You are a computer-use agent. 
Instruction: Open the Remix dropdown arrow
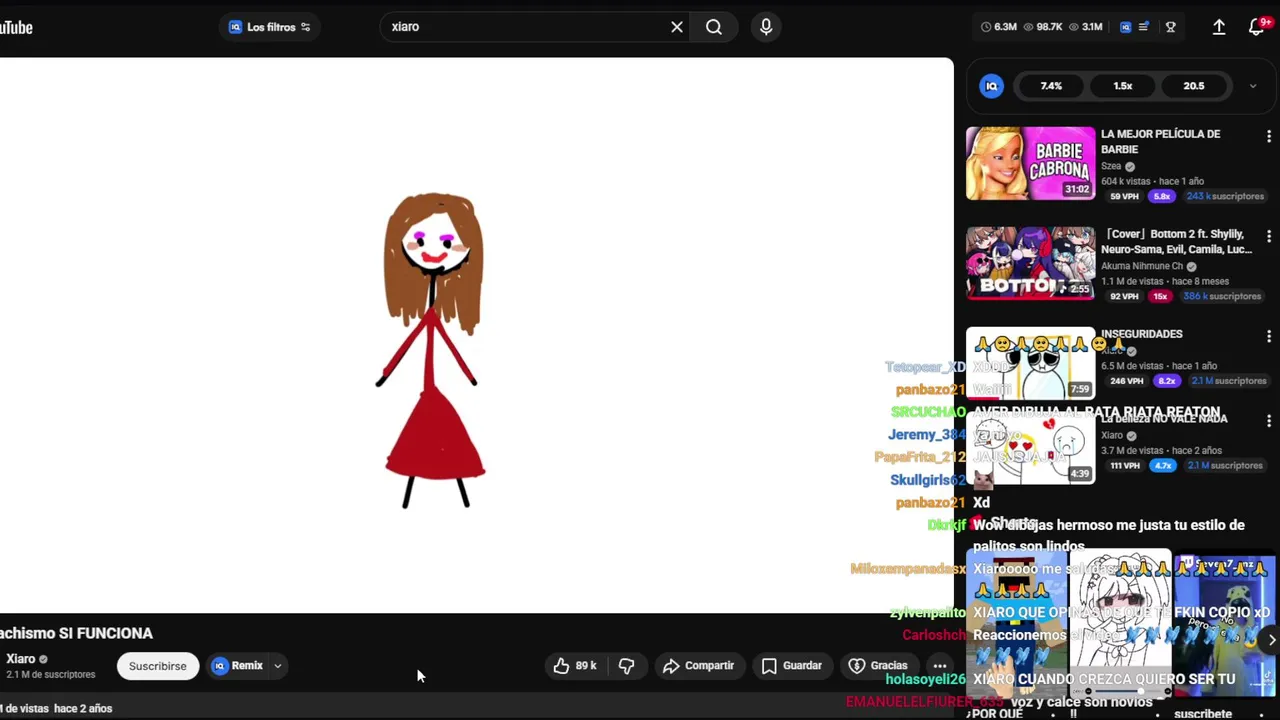click(278, 666)
